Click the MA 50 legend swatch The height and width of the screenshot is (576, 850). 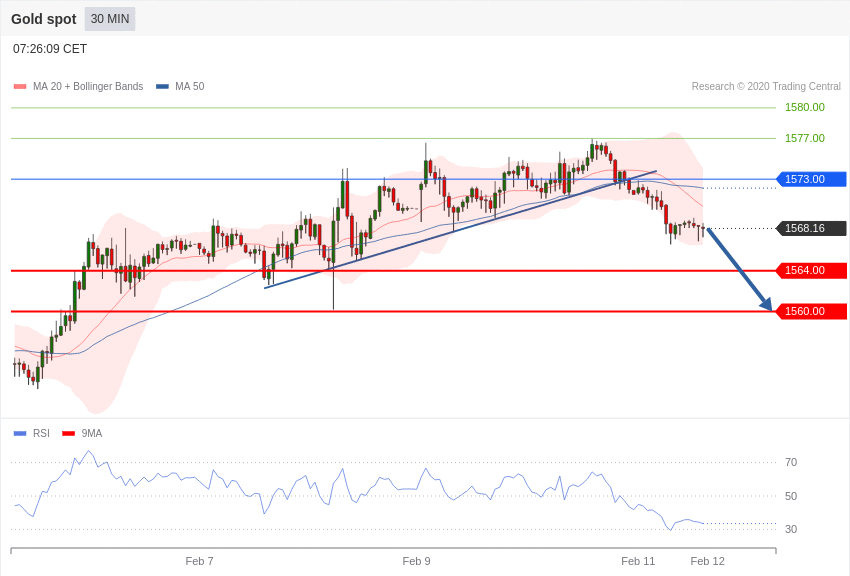pos(162,86)
